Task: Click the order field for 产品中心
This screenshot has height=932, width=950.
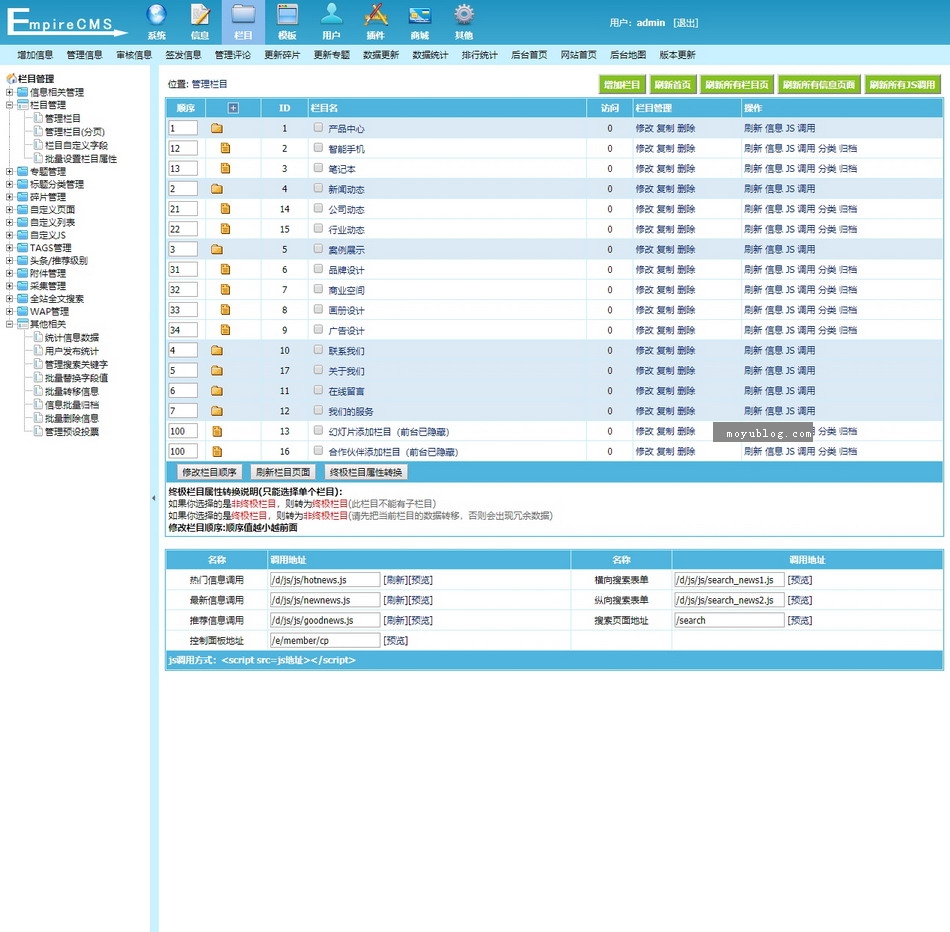Action: click(x=183, y=128)
